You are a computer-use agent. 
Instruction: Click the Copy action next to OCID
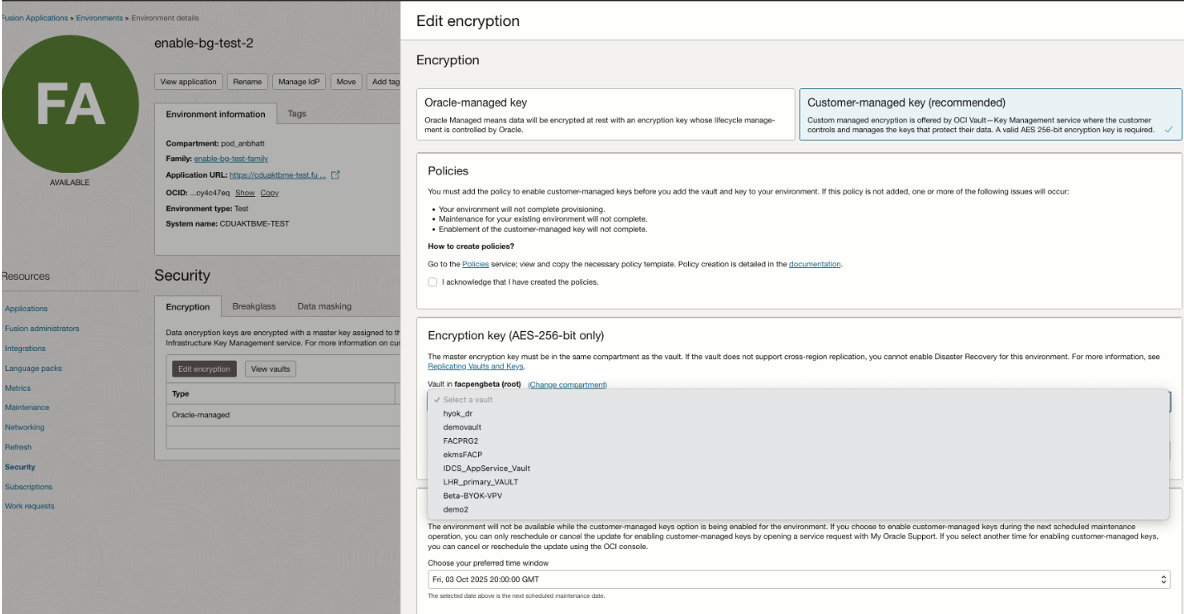tap(269, 191)
